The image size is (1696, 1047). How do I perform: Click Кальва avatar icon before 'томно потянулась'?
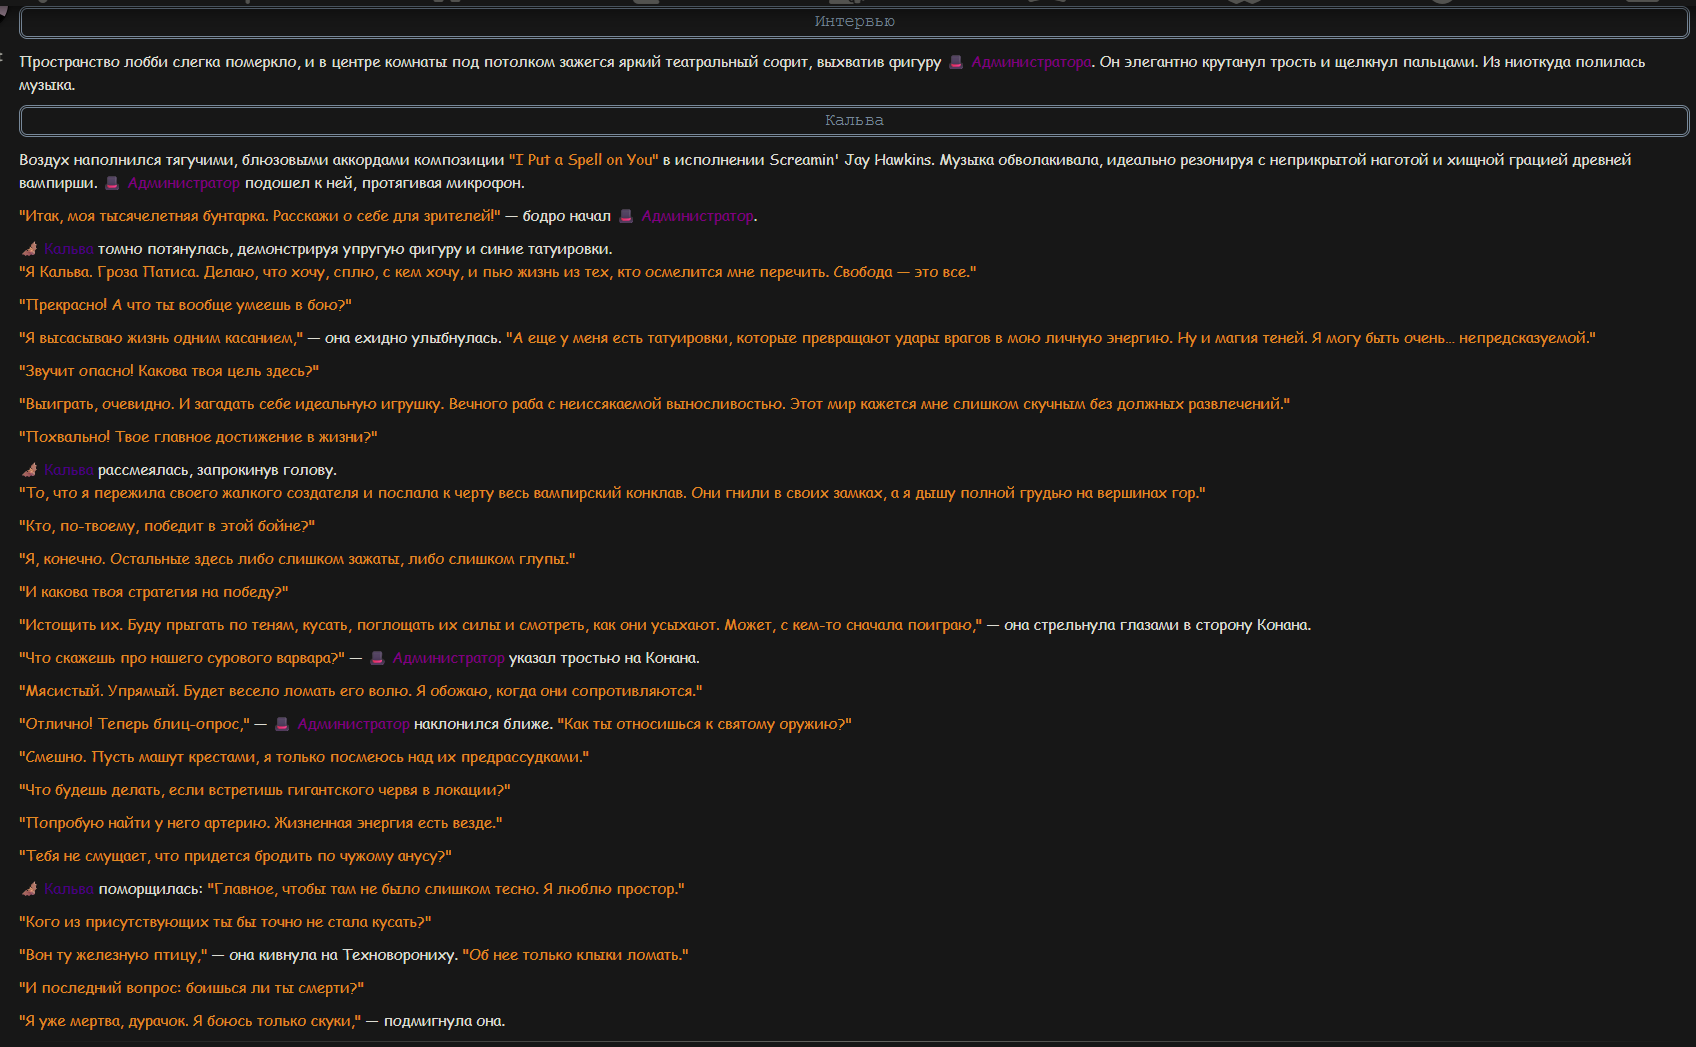[x=29, y=249]
